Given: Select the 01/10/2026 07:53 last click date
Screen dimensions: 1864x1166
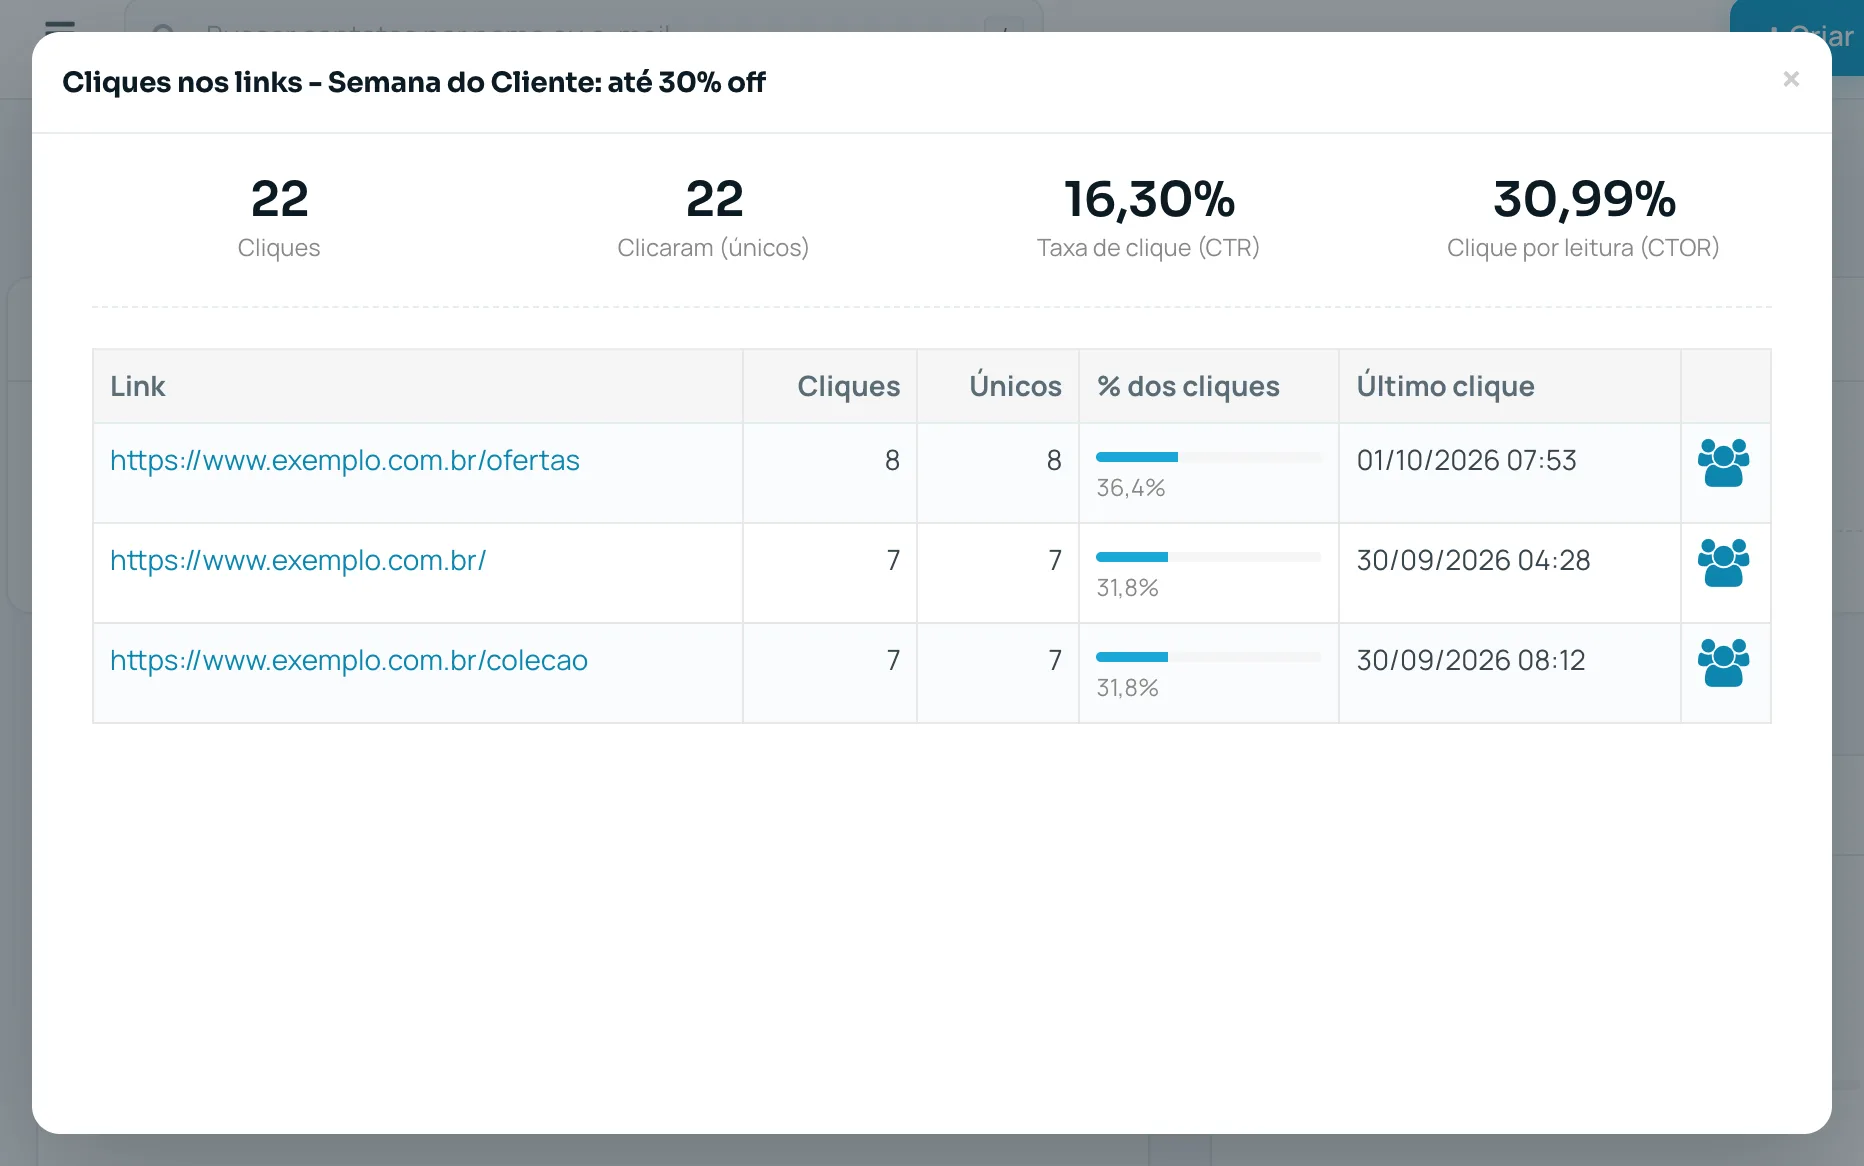Looking at the screenshot, I should (1466, 460).
